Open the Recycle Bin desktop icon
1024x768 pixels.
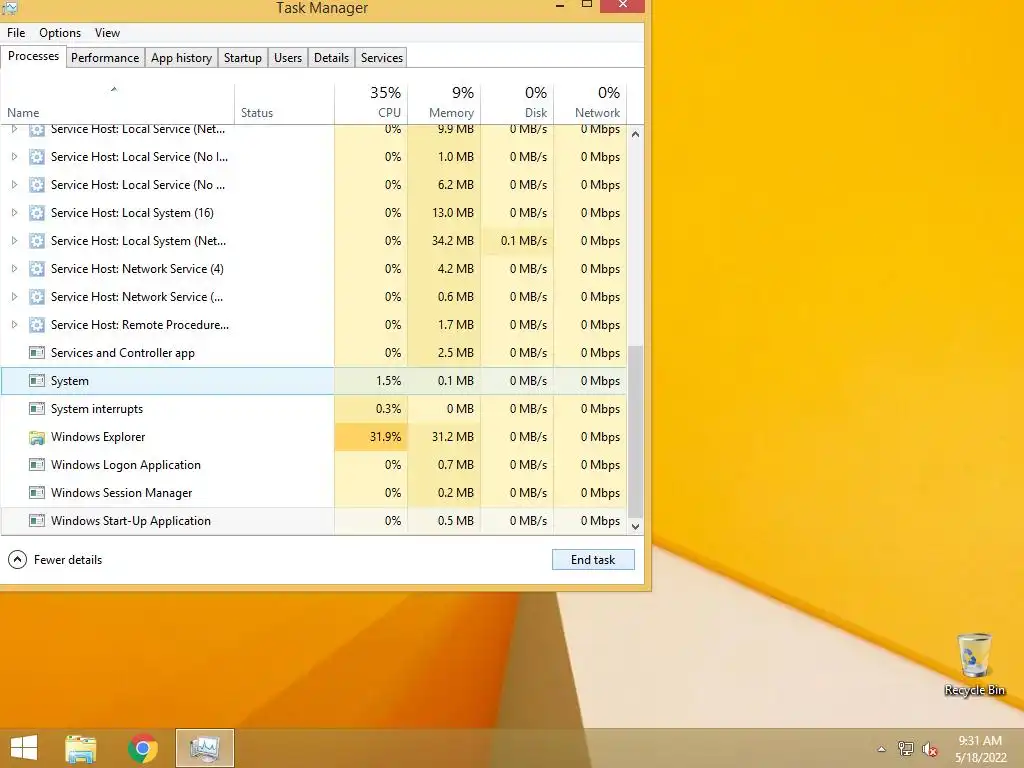pyautogui.click(x=974, y=664)
